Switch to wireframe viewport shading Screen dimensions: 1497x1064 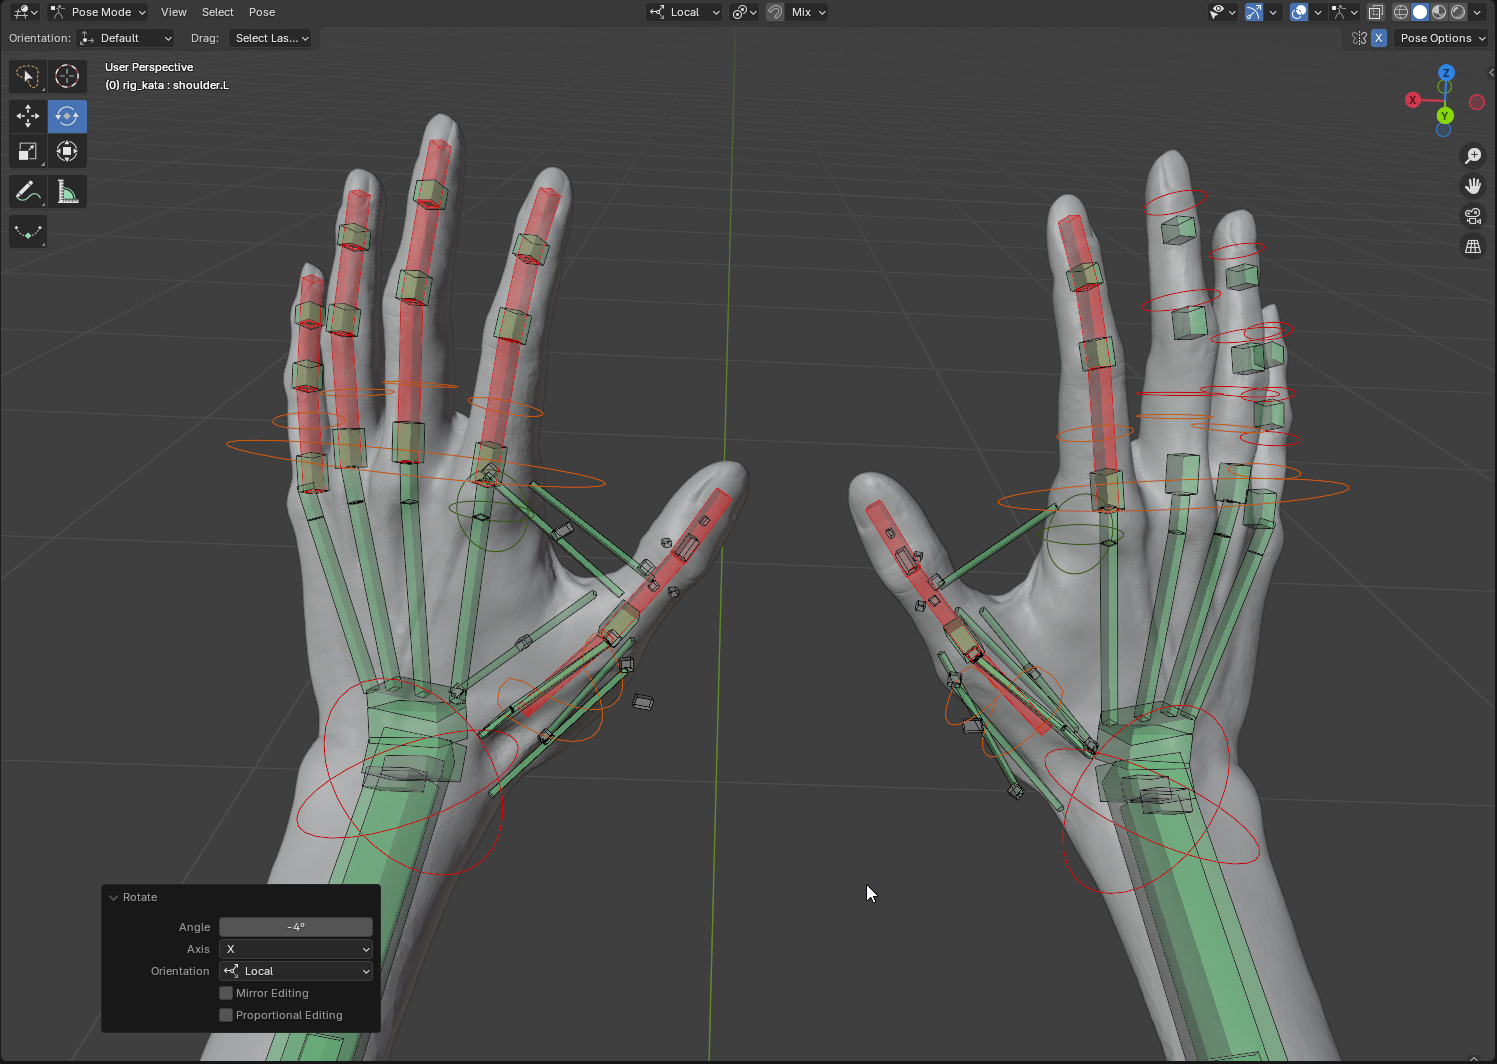point(1400,12)
